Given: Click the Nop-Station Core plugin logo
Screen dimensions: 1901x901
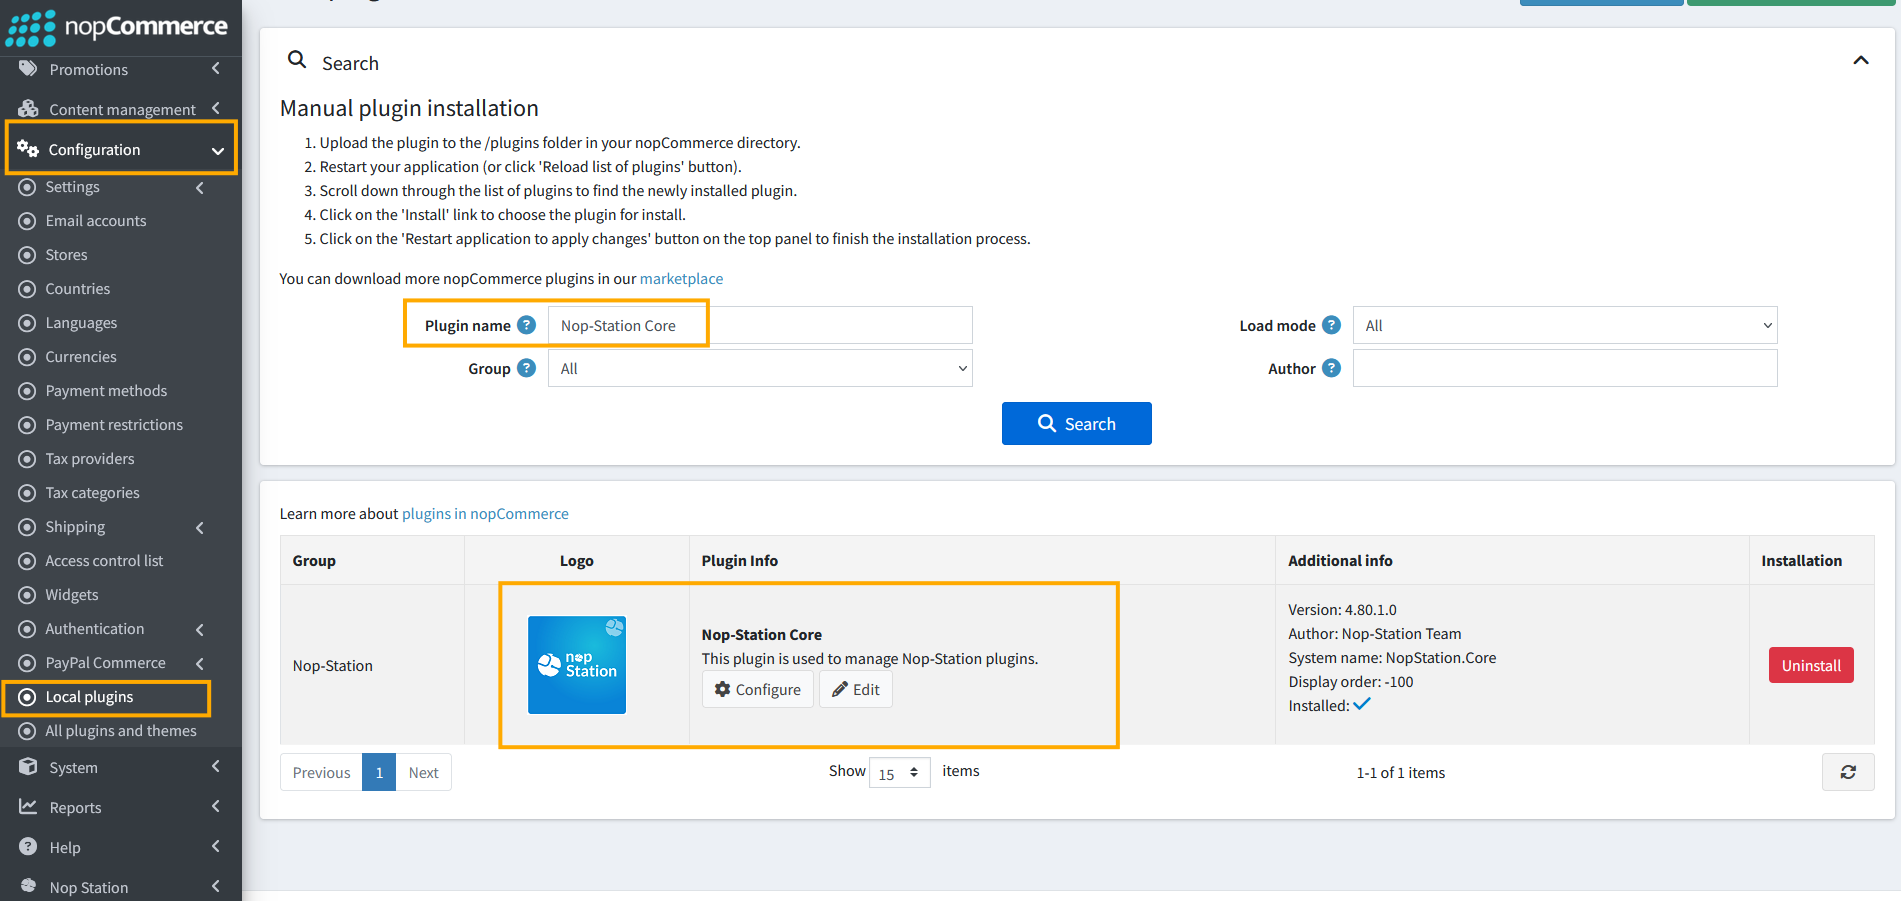Looking at the screenshot, I should pyautogui.click(x=577, y=665).
